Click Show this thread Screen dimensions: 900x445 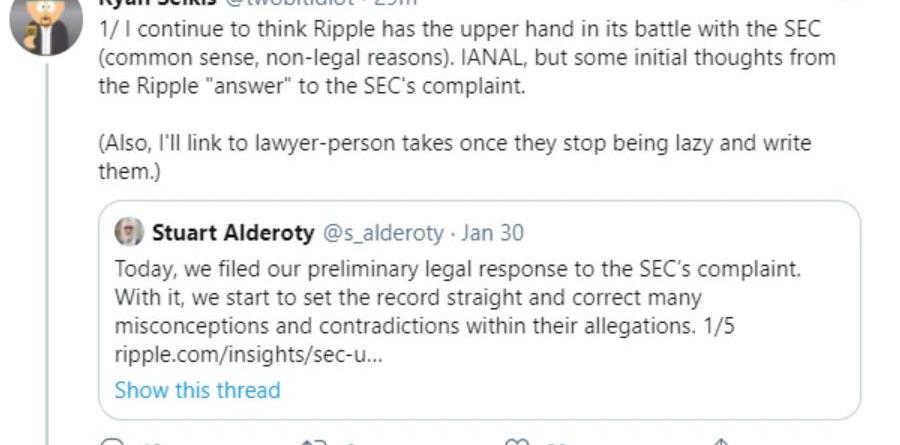pyautogui.click(x=197, y=390)
